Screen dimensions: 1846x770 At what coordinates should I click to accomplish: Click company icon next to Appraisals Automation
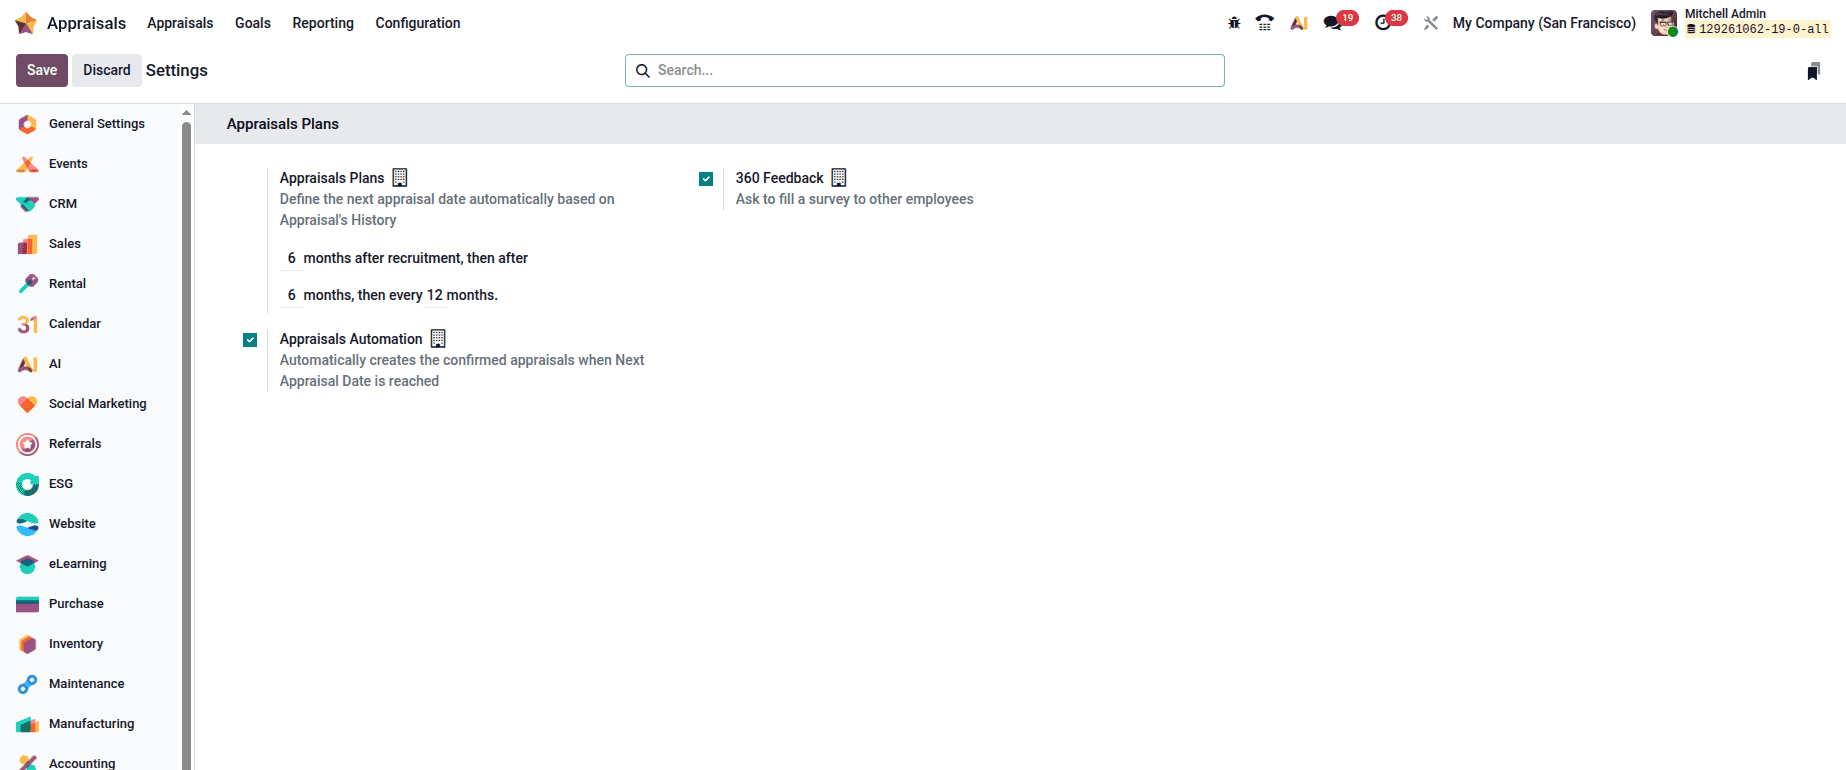pyautogui.click(x=438, y=339)
